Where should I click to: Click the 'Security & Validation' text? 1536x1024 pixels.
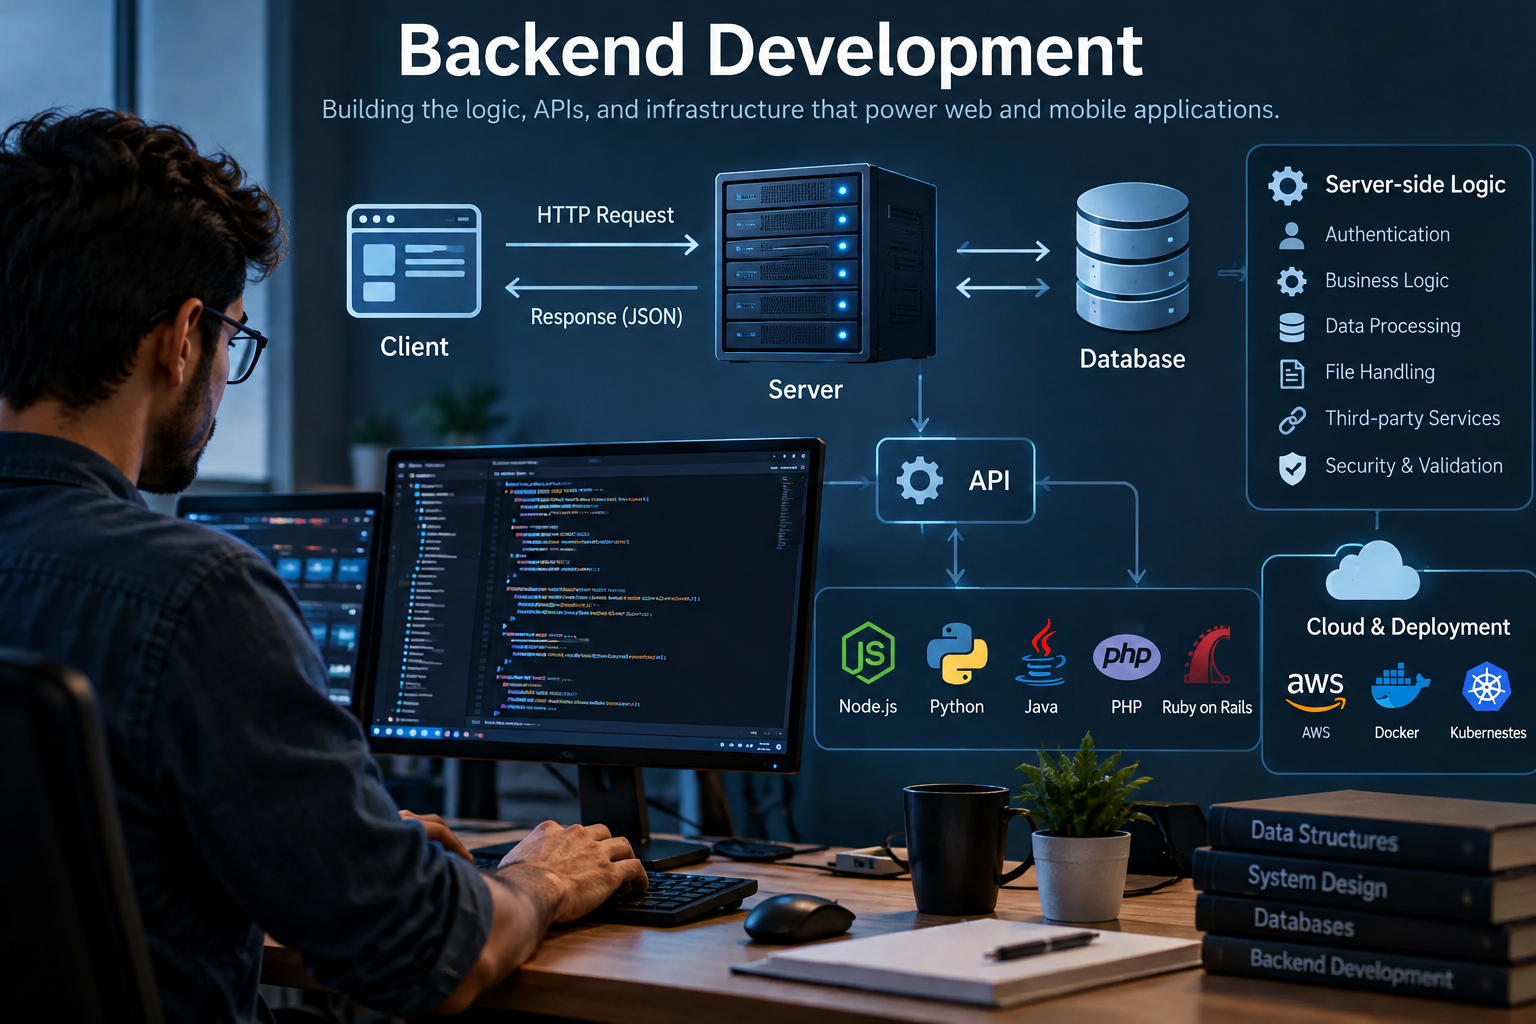click(x=1413, y=465)
